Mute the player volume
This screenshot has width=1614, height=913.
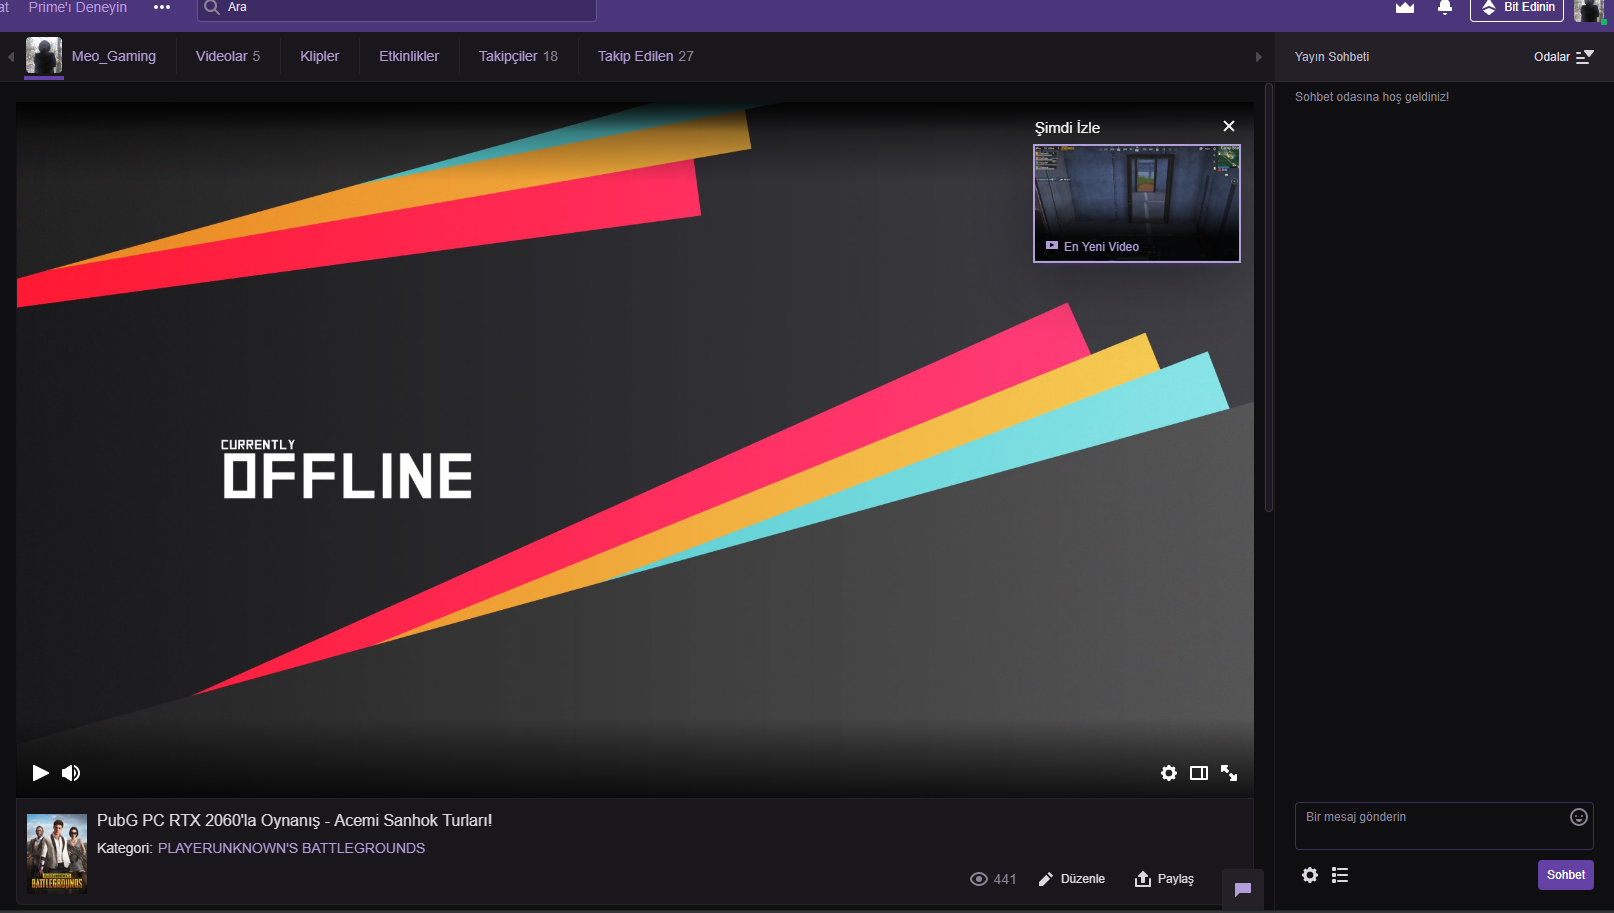point(71,773)
